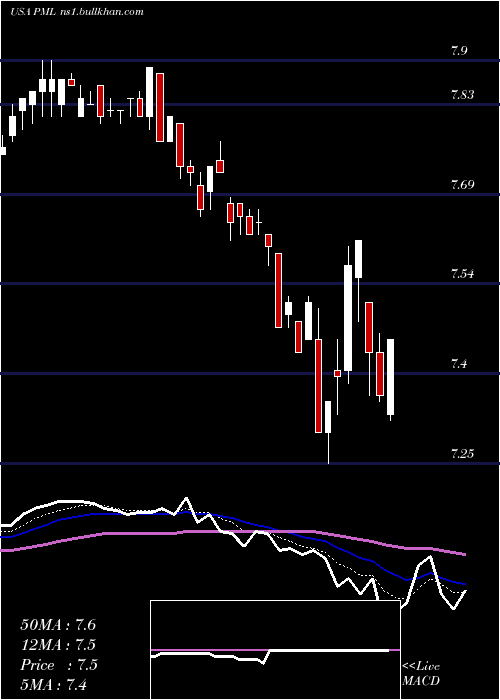The width and height of the screenshot is (500, 700).
Task: Click the 7.4 price level label
Action: pyautogui.click(x=458, y=364)
